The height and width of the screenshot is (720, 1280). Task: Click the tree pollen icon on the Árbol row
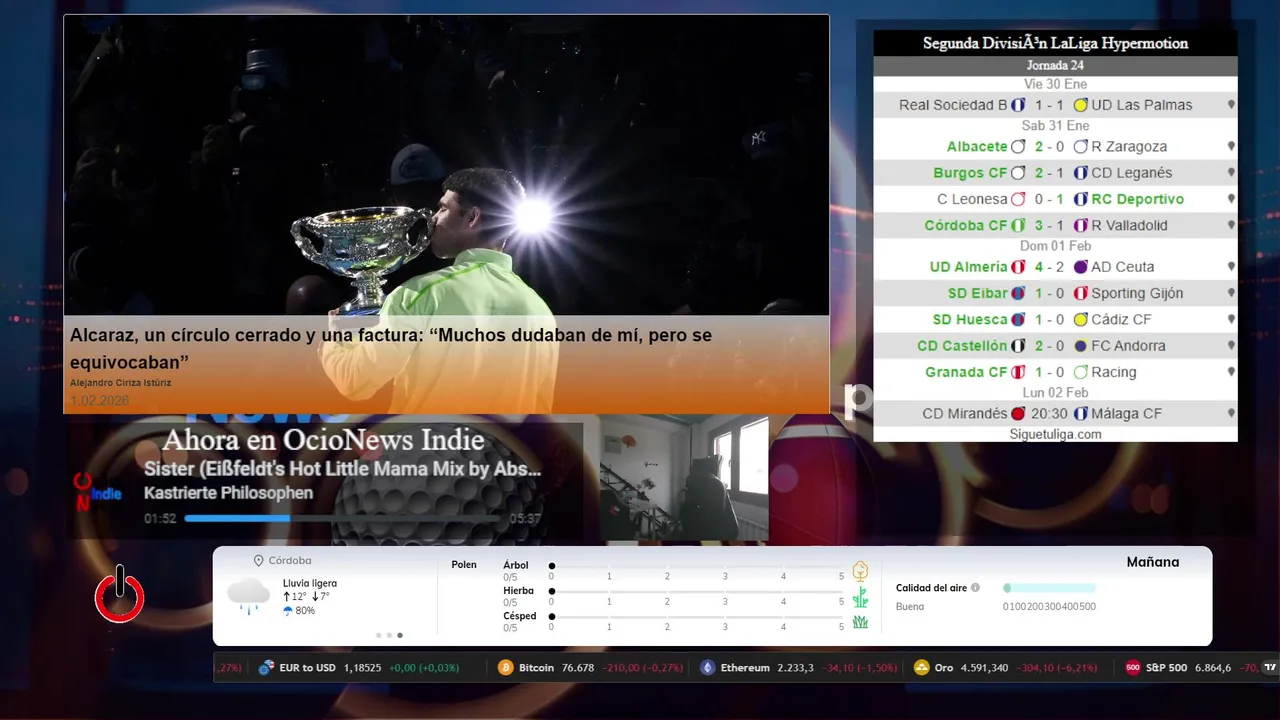[860, 571]
